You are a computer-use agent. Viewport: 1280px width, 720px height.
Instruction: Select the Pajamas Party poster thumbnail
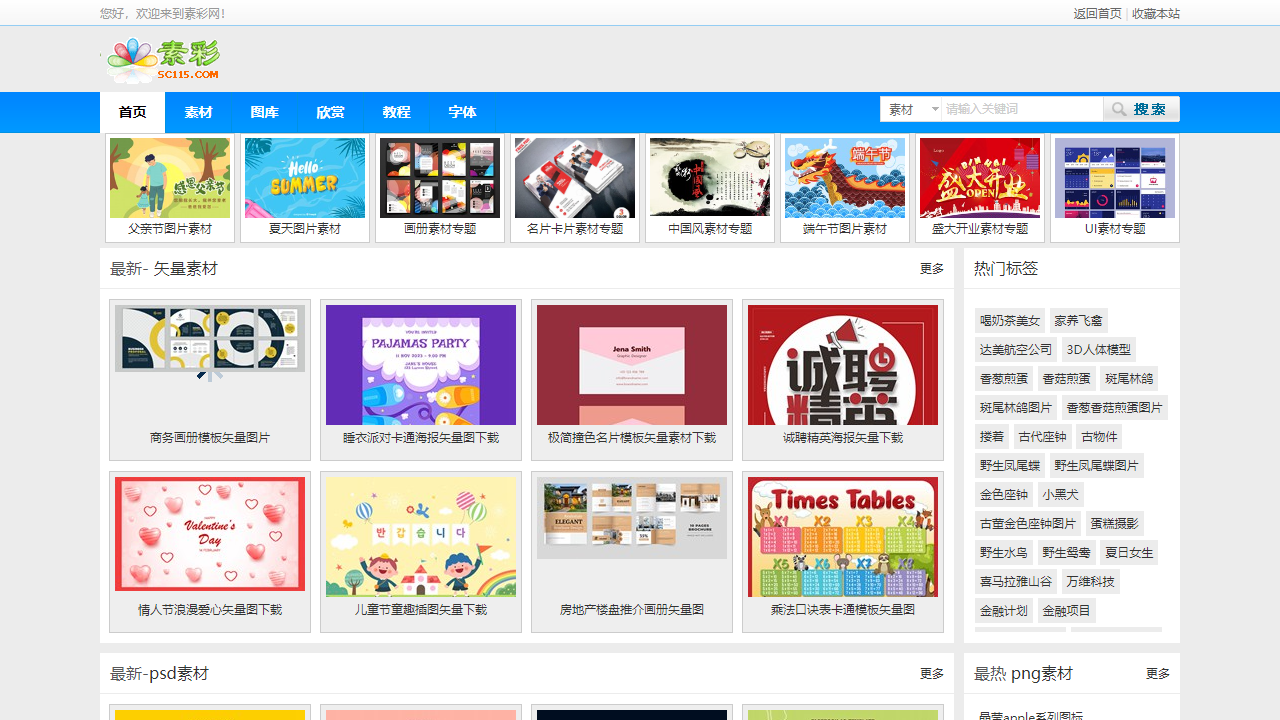click(x=421, y=365)
